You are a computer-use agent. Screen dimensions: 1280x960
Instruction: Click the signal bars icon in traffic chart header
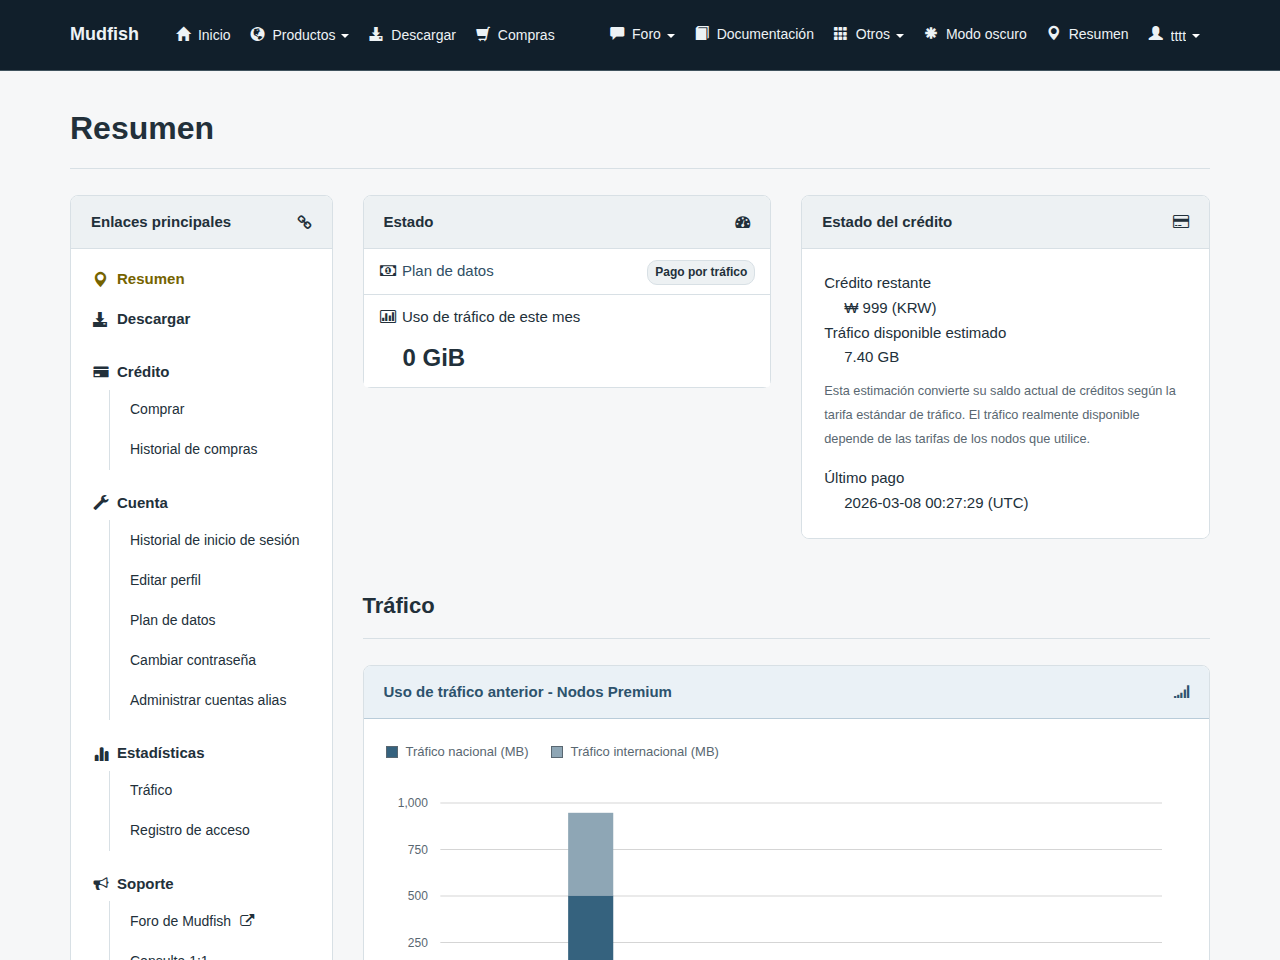pos(1182,692)
